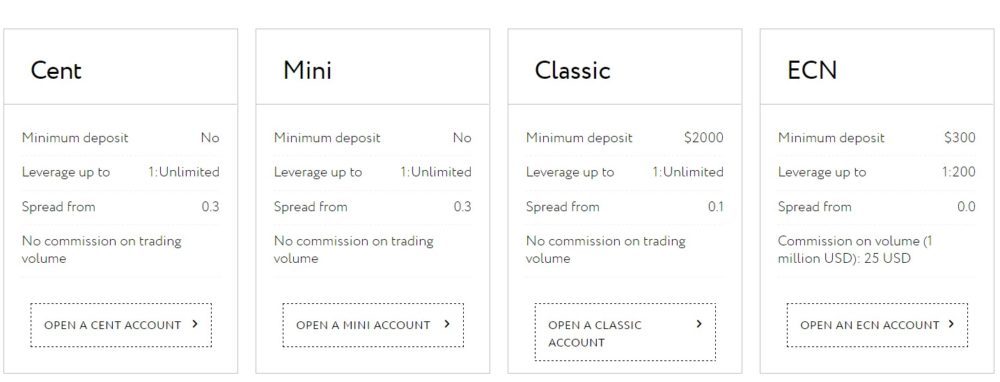Click the 0.1 spread value under Classic
This screenshot has height=382, width=1000.
point(716,207)
